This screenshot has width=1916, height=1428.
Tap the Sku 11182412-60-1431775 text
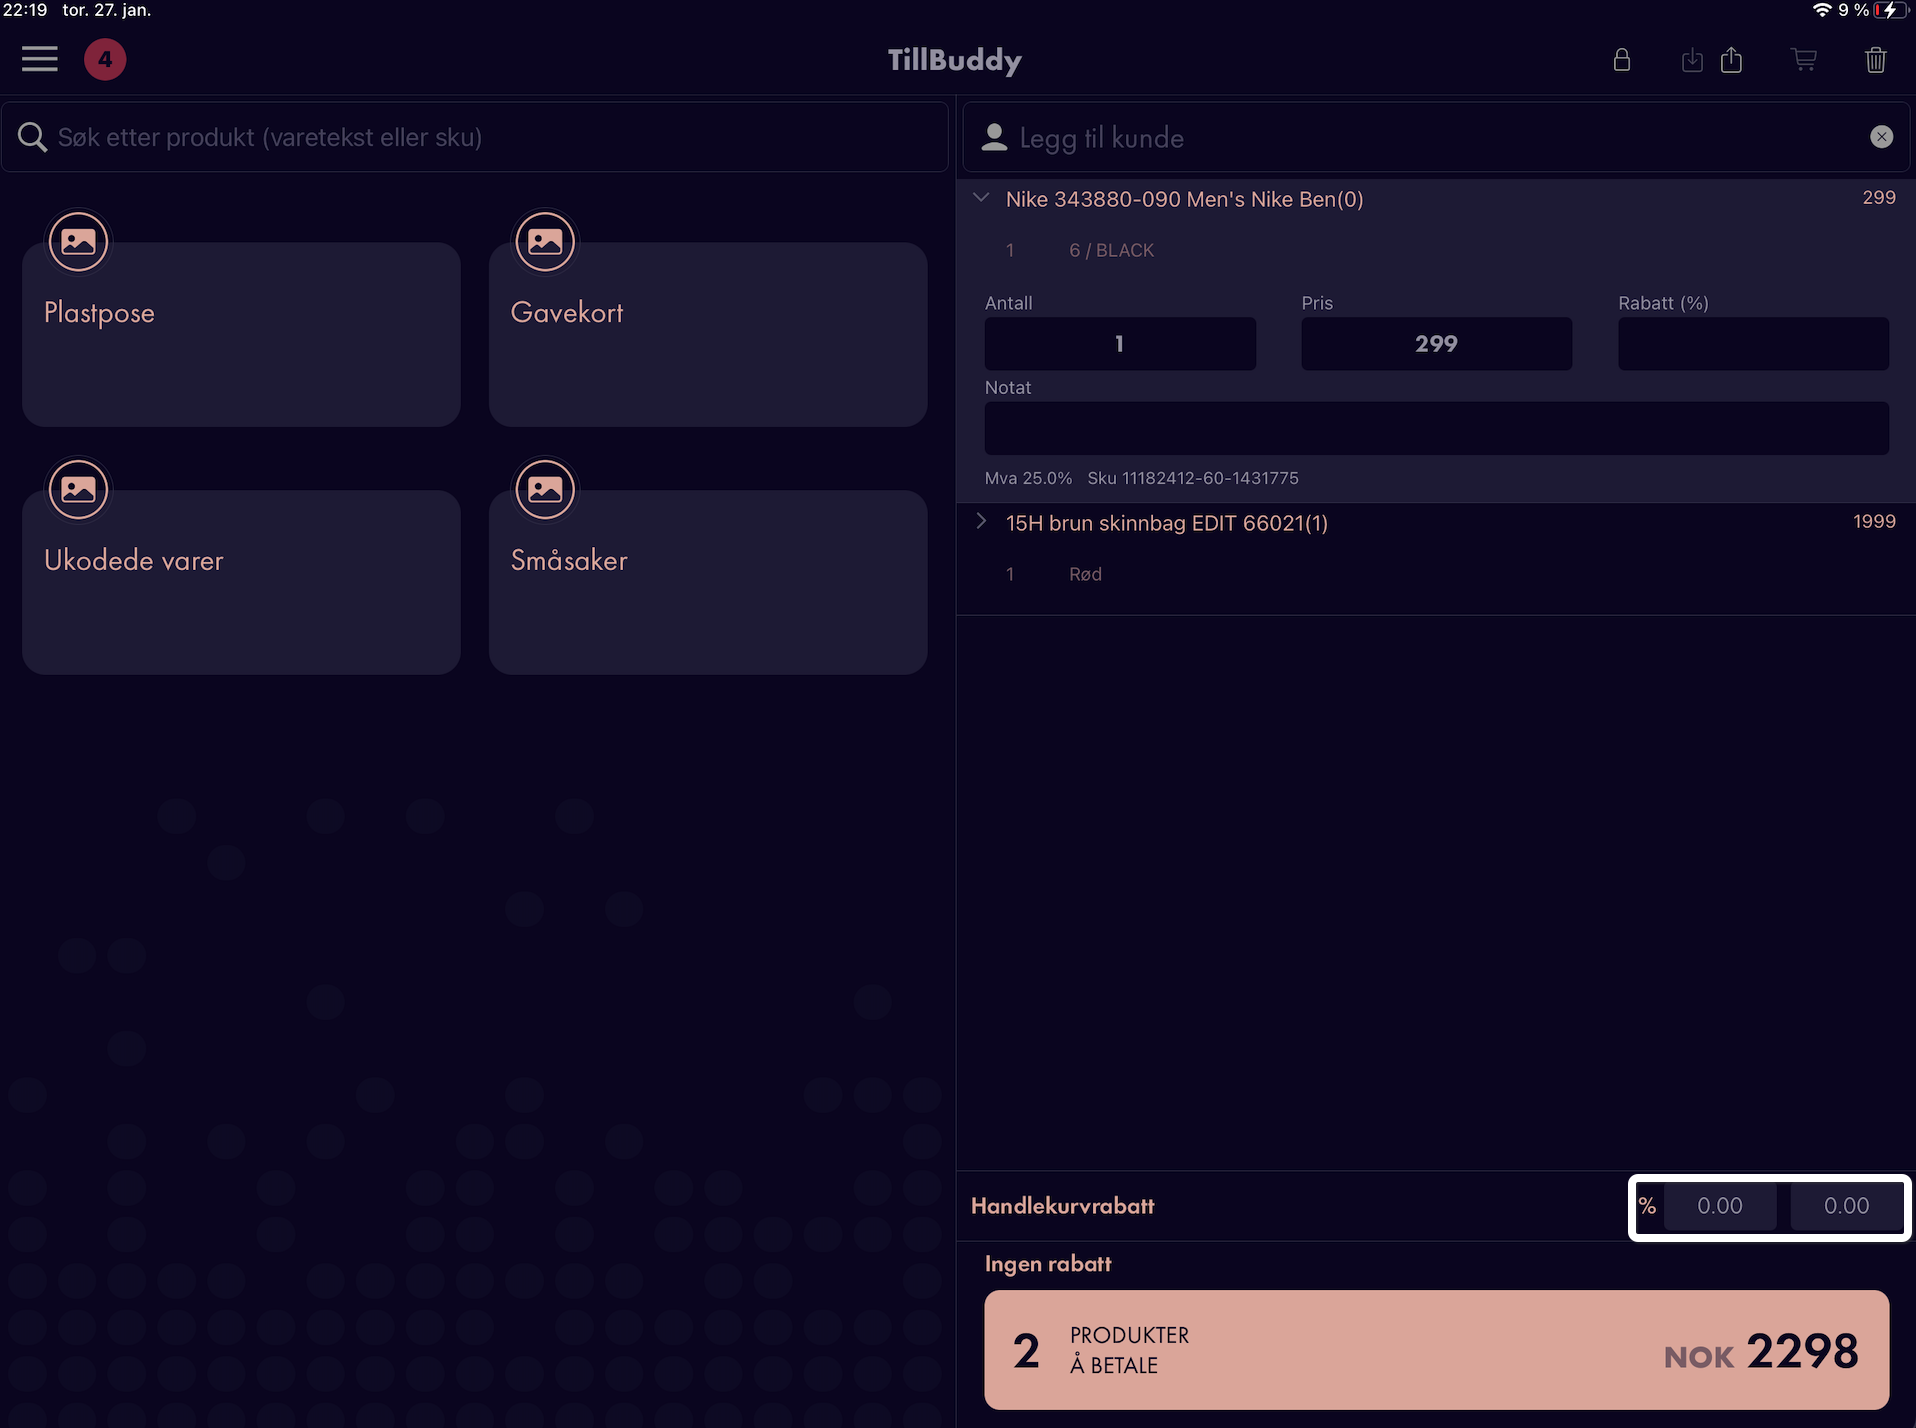pyautogui.click(x=1193, y=478)
